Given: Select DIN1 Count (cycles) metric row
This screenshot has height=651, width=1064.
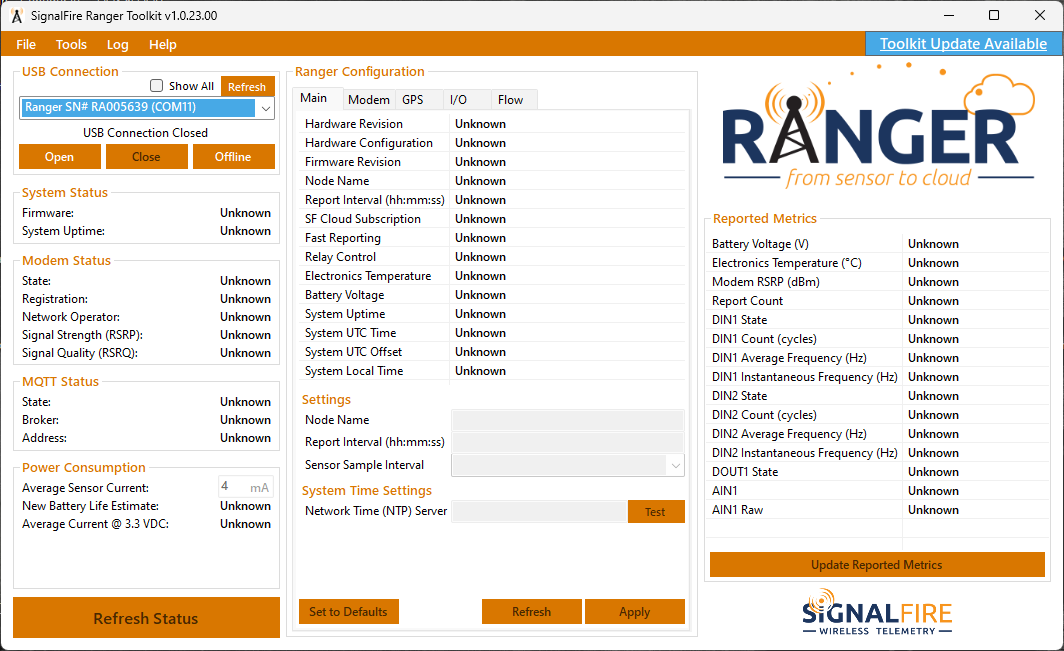Looking at the screenshot, I should pos(877,339).
